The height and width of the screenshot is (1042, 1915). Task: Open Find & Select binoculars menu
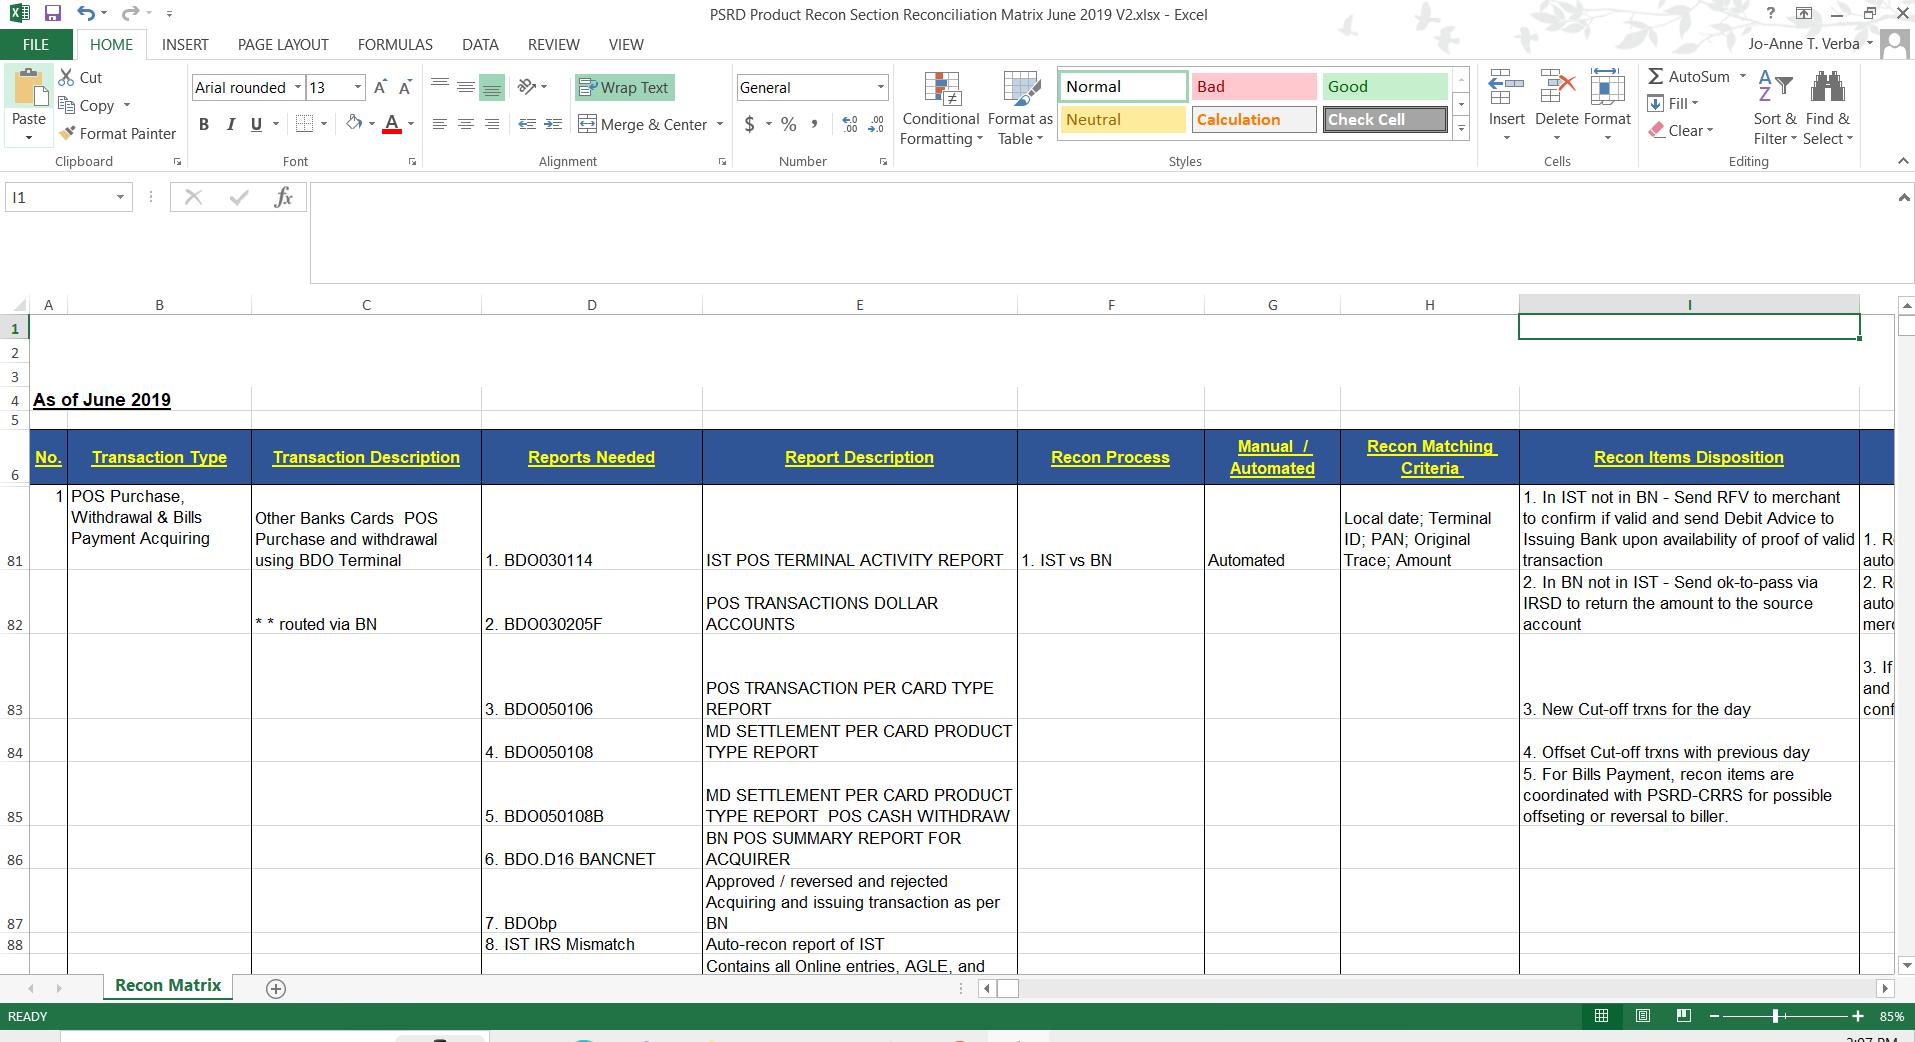[1828, 108]
